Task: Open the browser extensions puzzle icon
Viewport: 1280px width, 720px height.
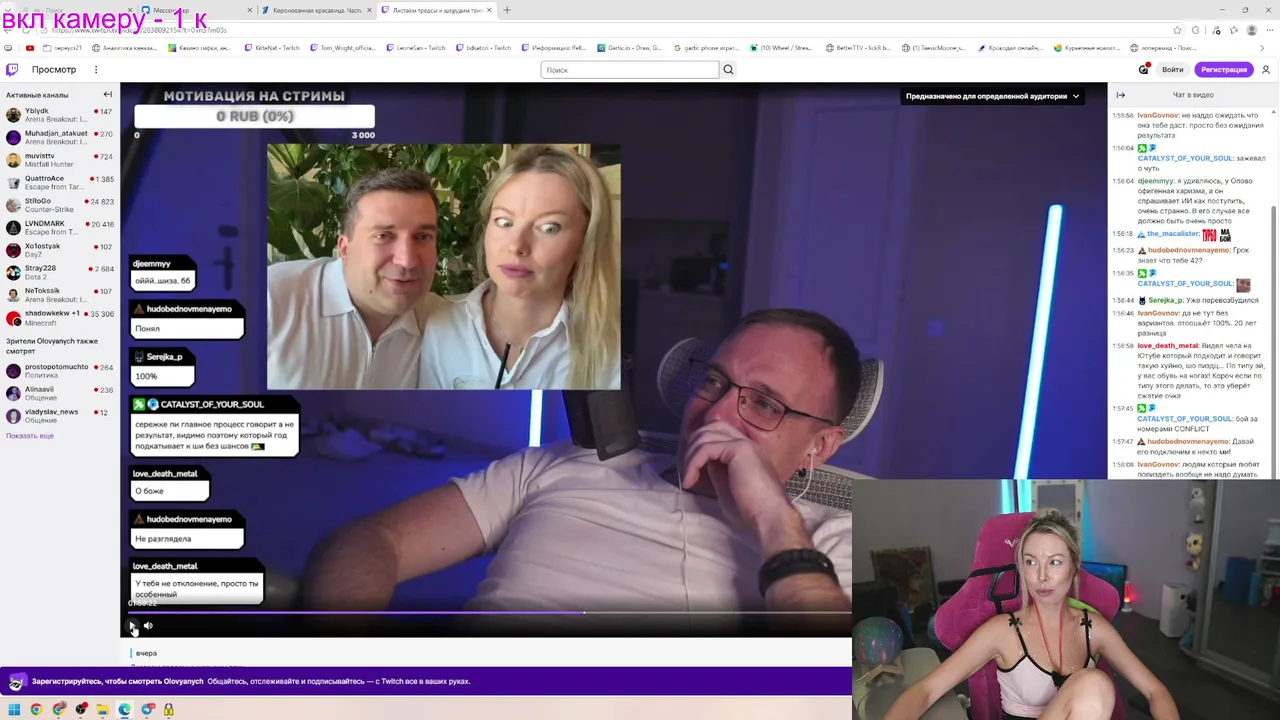Action: [x=1195, y=30]
